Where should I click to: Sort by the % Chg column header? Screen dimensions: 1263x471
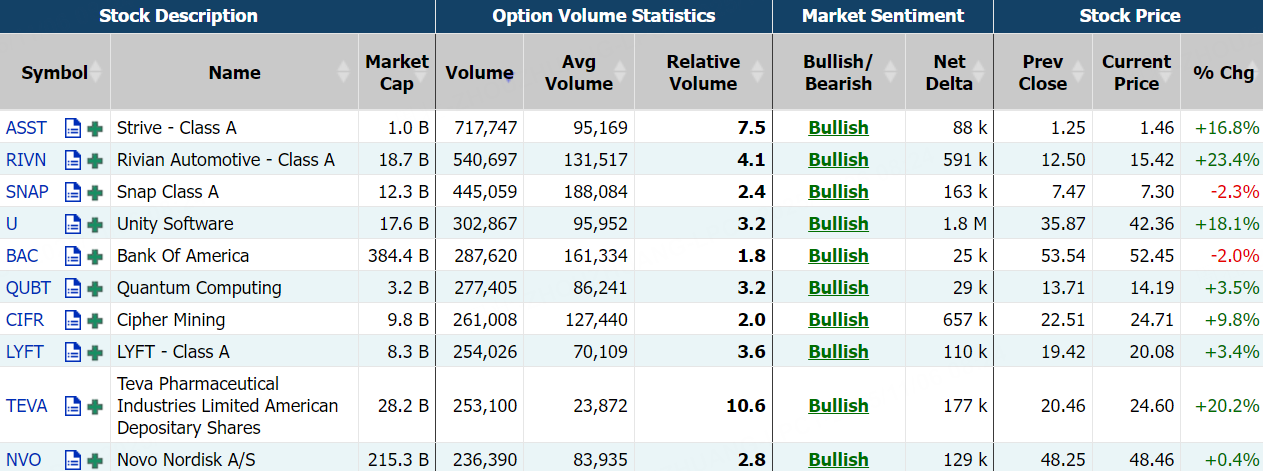click(1222, 72)
